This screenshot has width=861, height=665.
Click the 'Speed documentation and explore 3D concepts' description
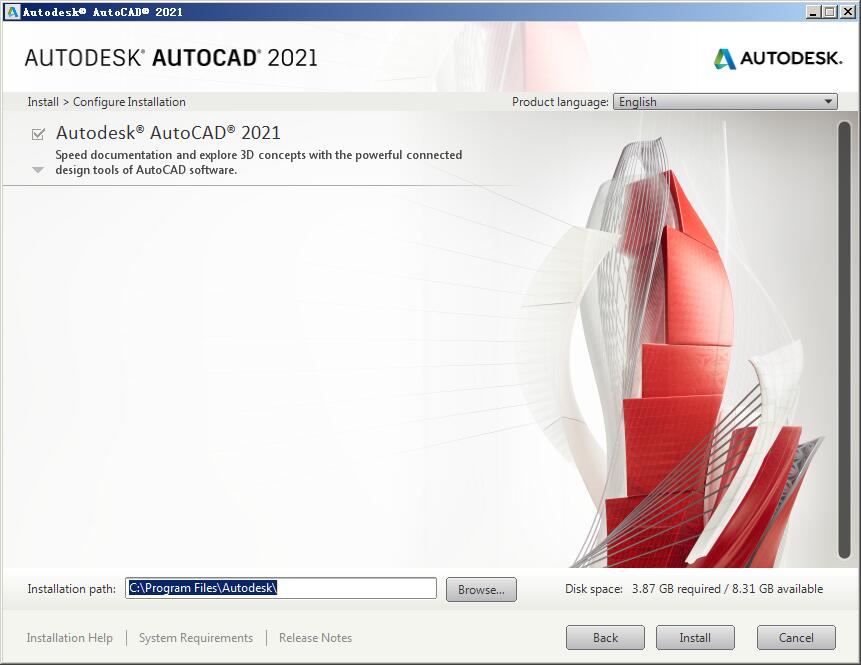pyautogui.click(x=259, y=162)
